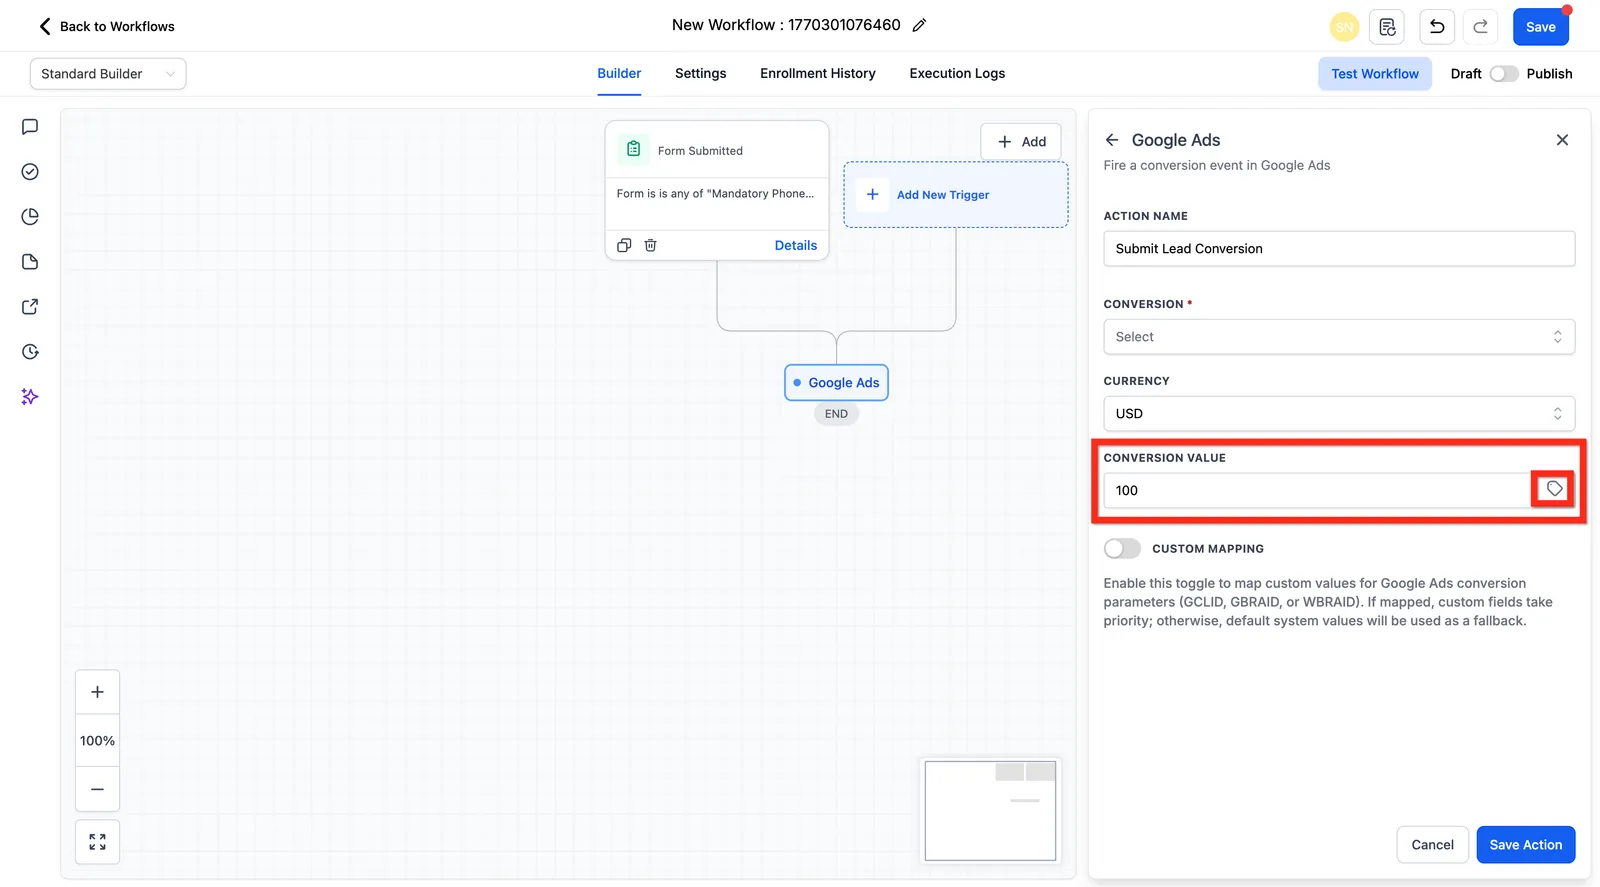Click Add New Trigger
The width and height of the screenshot is (1600, 887).
click(x=956, y=195)
